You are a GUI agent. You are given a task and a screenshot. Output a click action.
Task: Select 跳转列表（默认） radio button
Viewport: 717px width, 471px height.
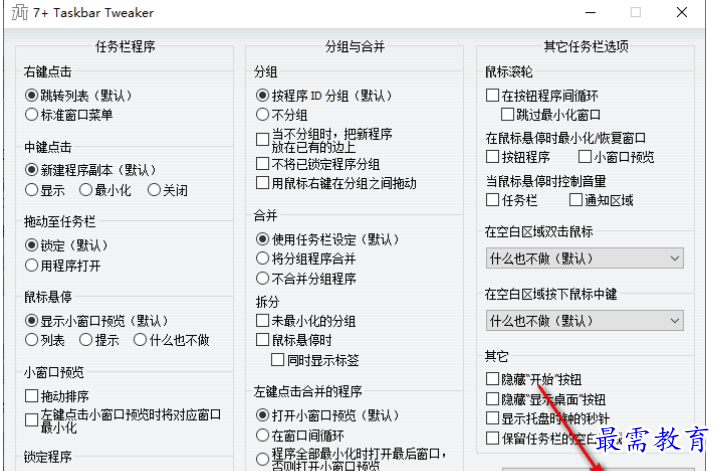click(31, 96)
